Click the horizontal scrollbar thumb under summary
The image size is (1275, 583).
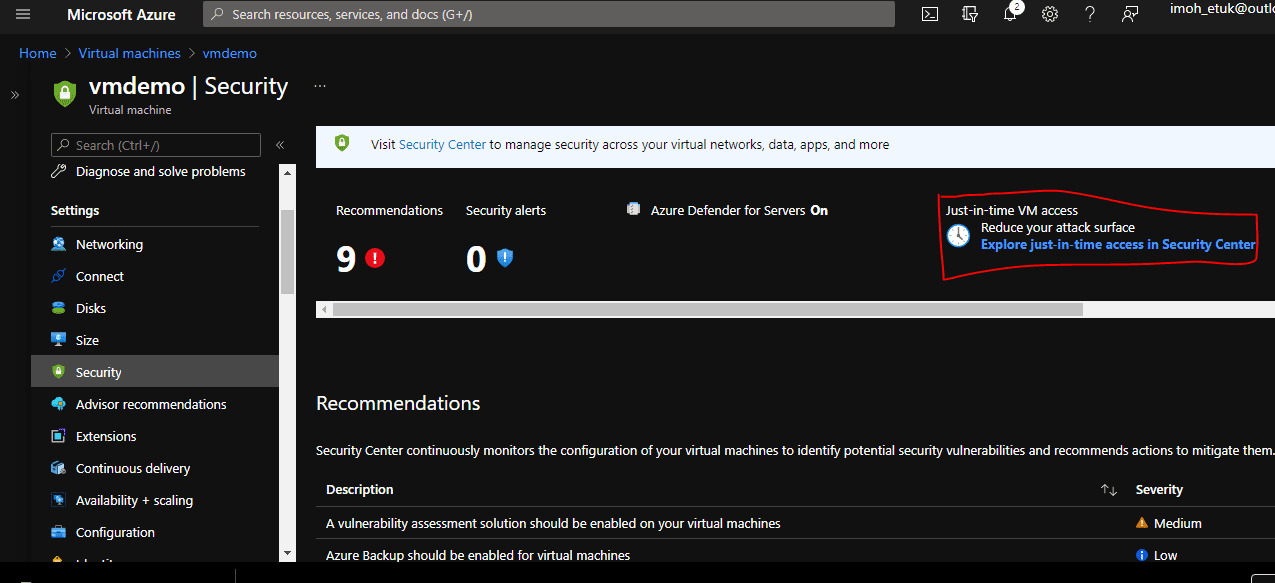pyautogui.click(x=708, y=310)
